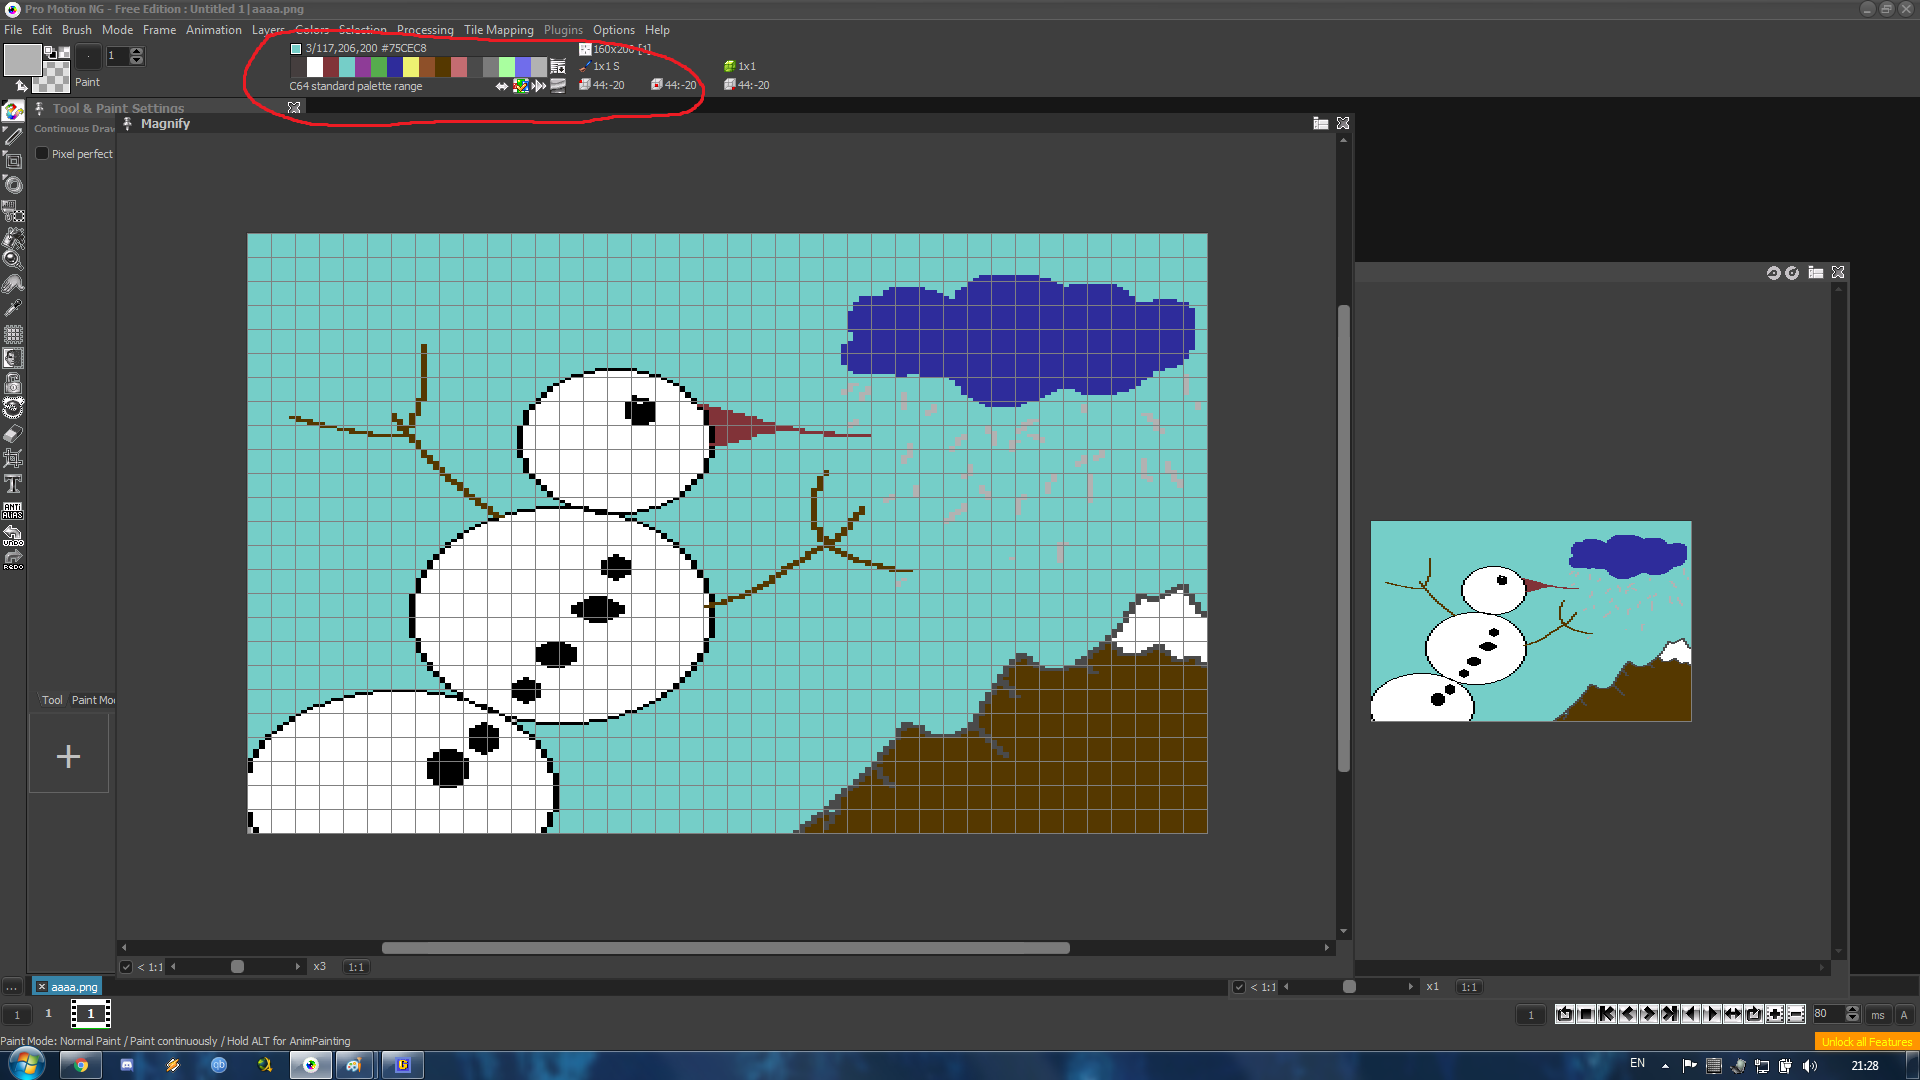Select the Paint/Brush tool
This screenshot has height=1080, width=1920.
point(13,133)
